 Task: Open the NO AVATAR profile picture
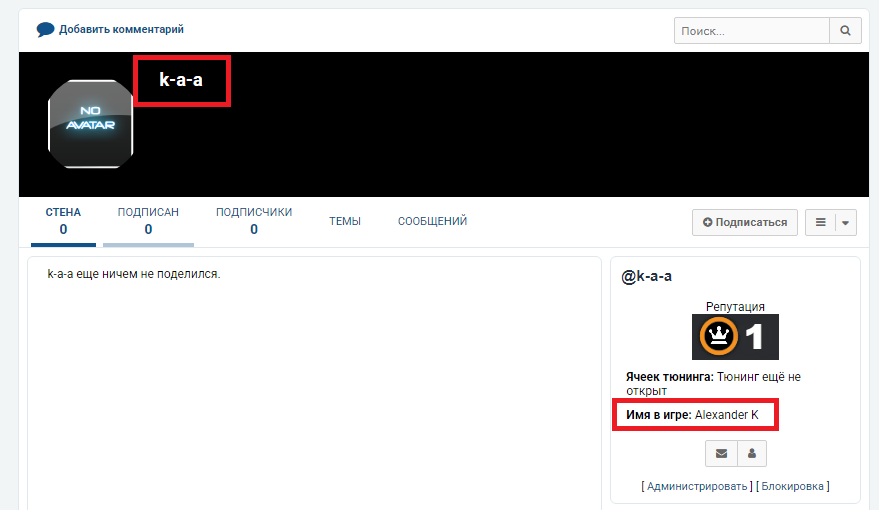coord(90,124)
